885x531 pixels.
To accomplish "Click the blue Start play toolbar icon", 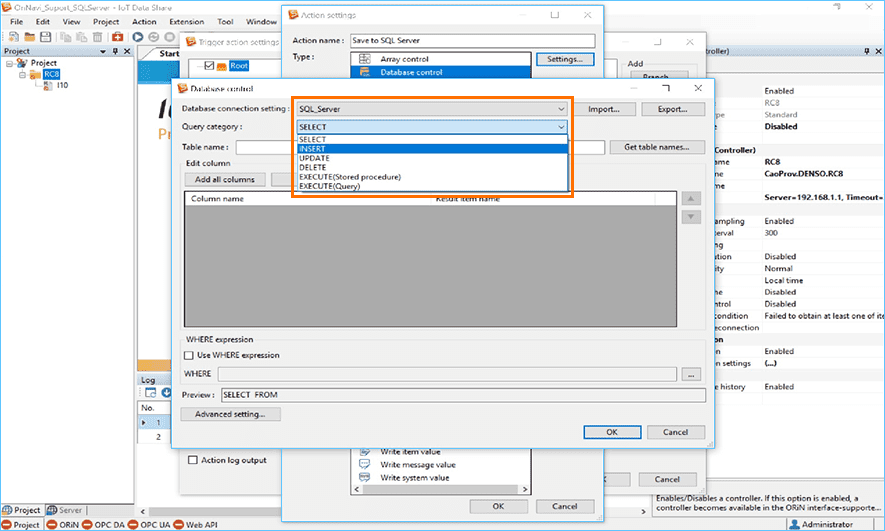I will click(138, 37).
